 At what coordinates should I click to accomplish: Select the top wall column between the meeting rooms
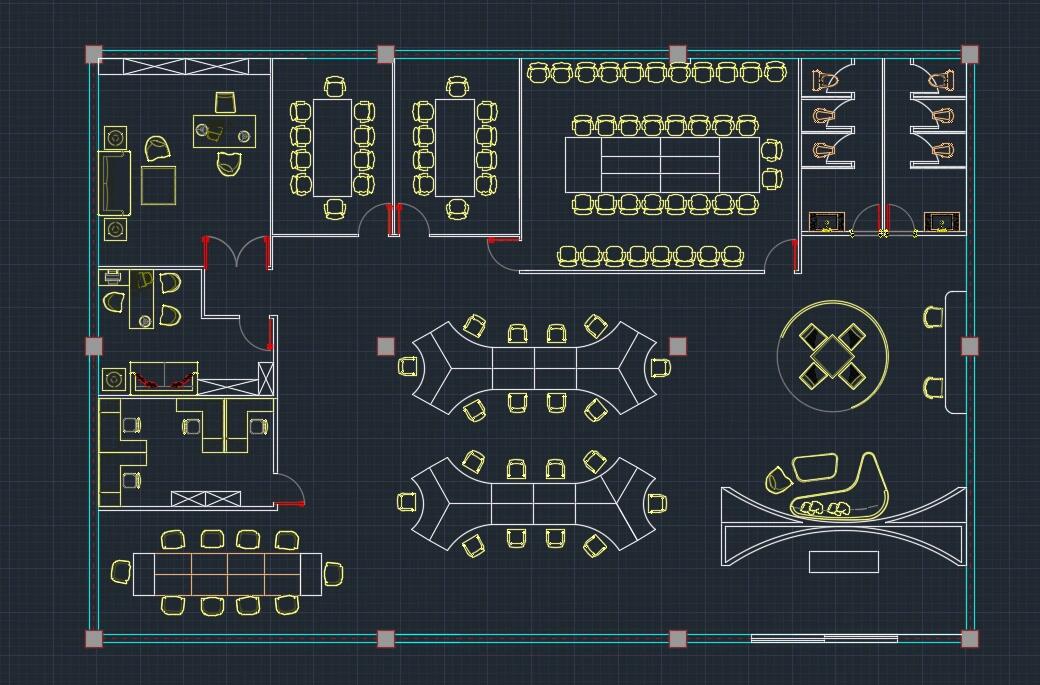(x=385, y=54)
